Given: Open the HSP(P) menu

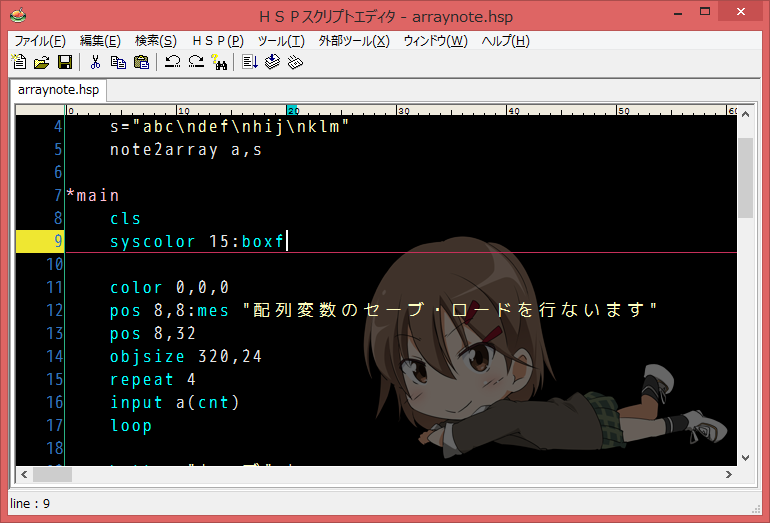Looking at the screenshot, I should tap(217, 41).
